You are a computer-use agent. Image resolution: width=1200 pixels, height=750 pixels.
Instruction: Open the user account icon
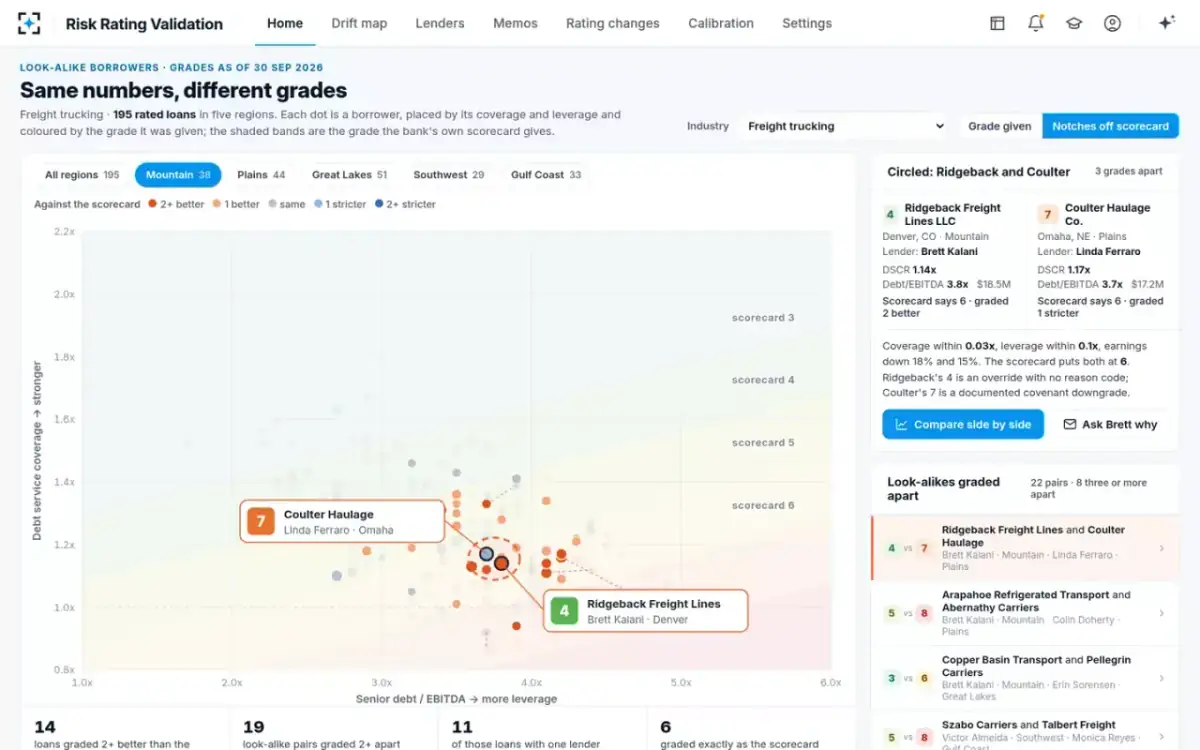(1112, 23)
